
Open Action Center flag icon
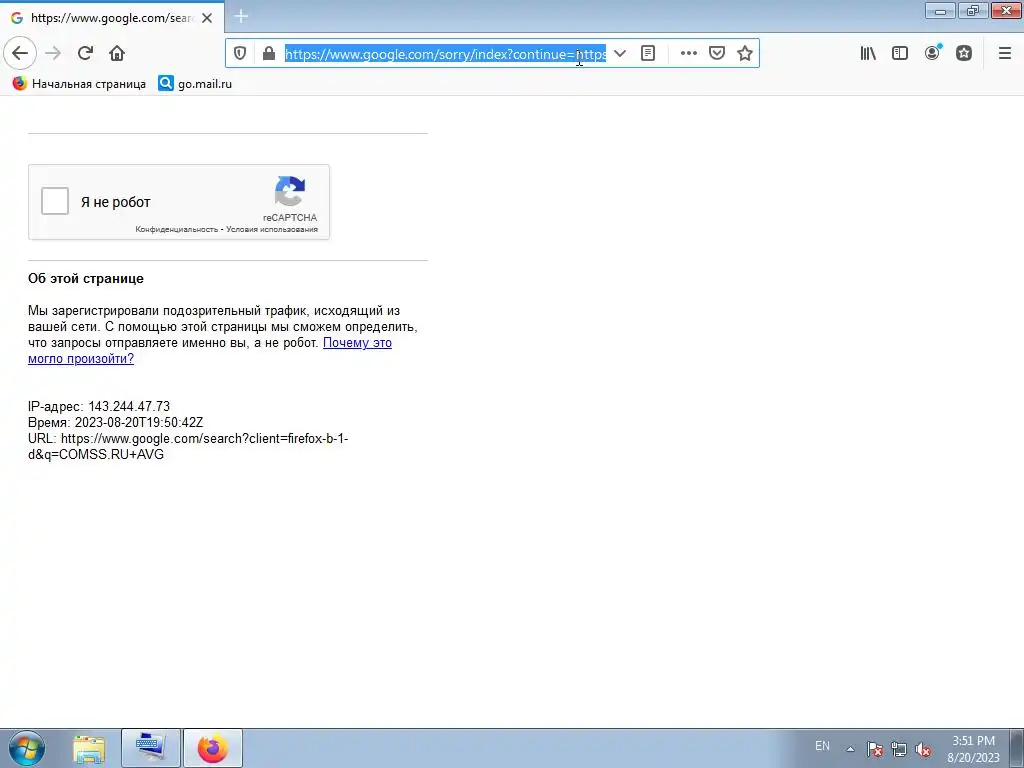pos(874,748)
